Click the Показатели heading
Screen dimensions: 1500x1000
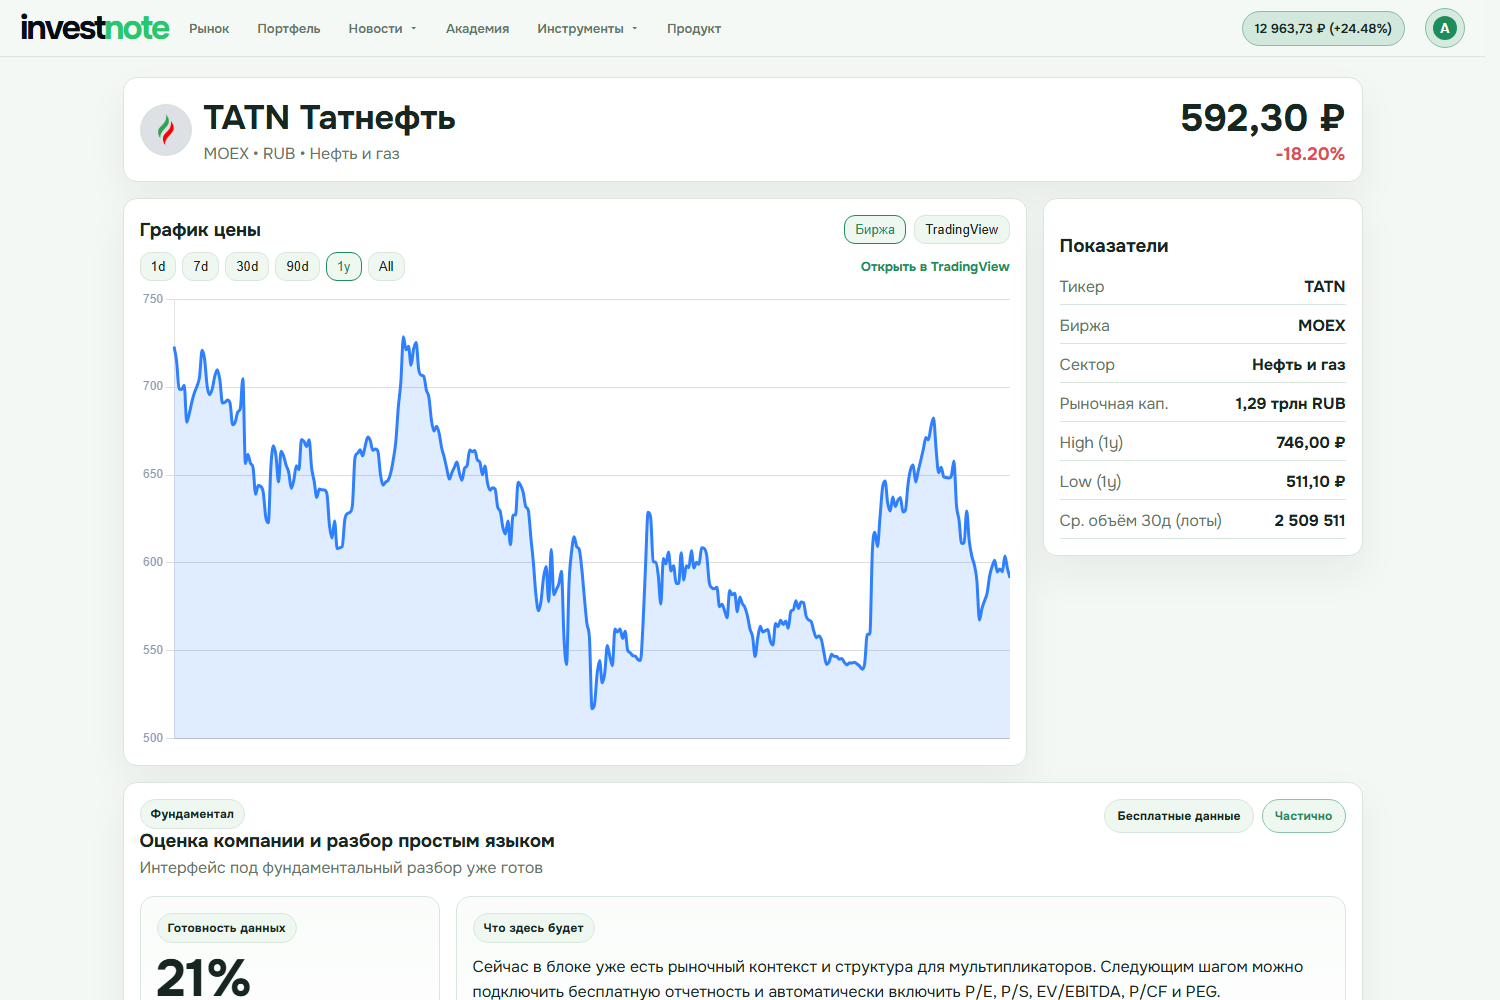point(1114,246)
